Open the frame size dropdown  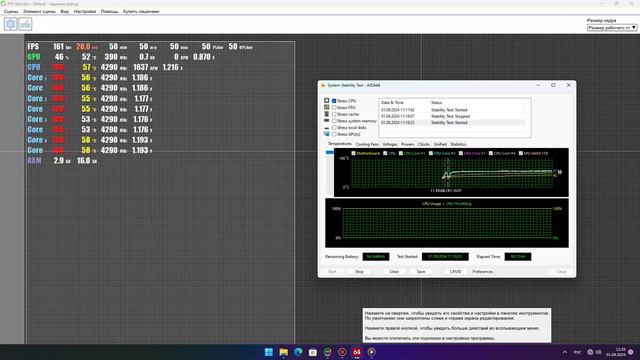tap(612, 27)
